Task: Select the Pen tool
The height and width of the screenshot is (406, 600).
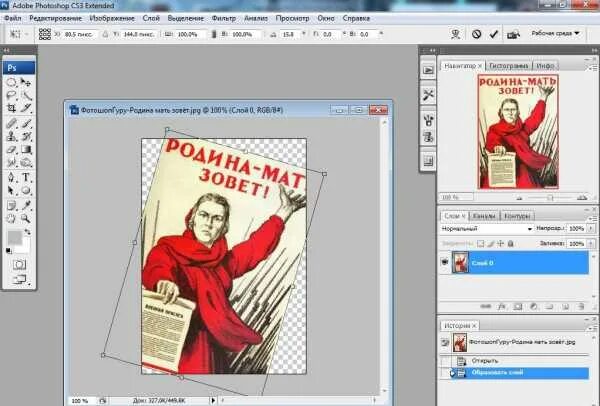Action: [x=11, y=177]
